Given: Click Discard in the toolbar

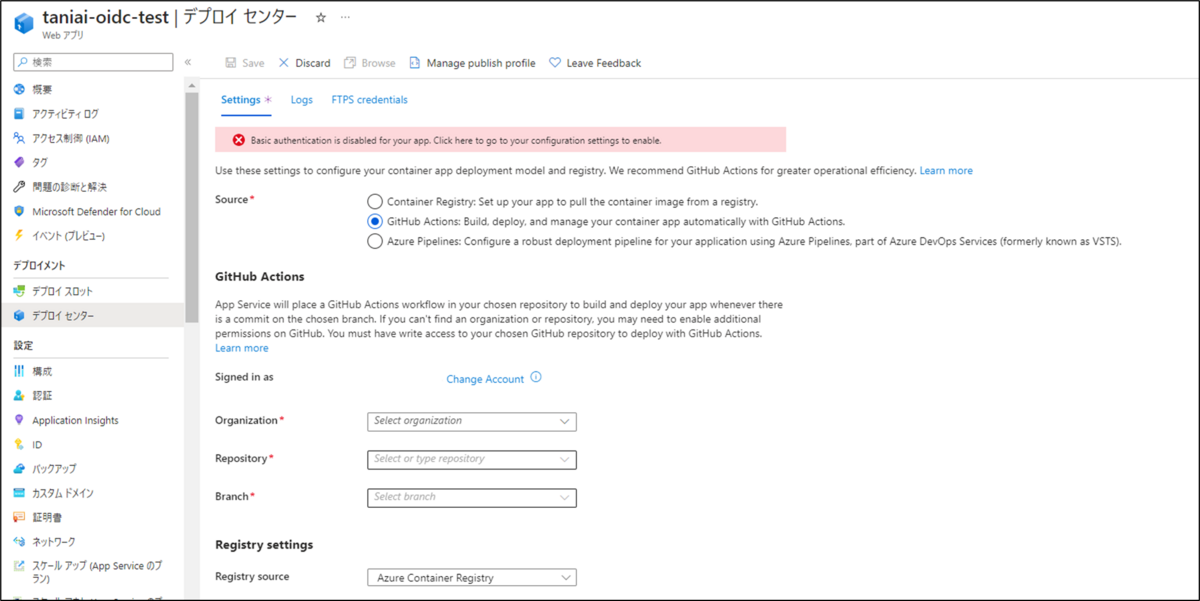Looking at the screenshot, I should tap(304, 63).
